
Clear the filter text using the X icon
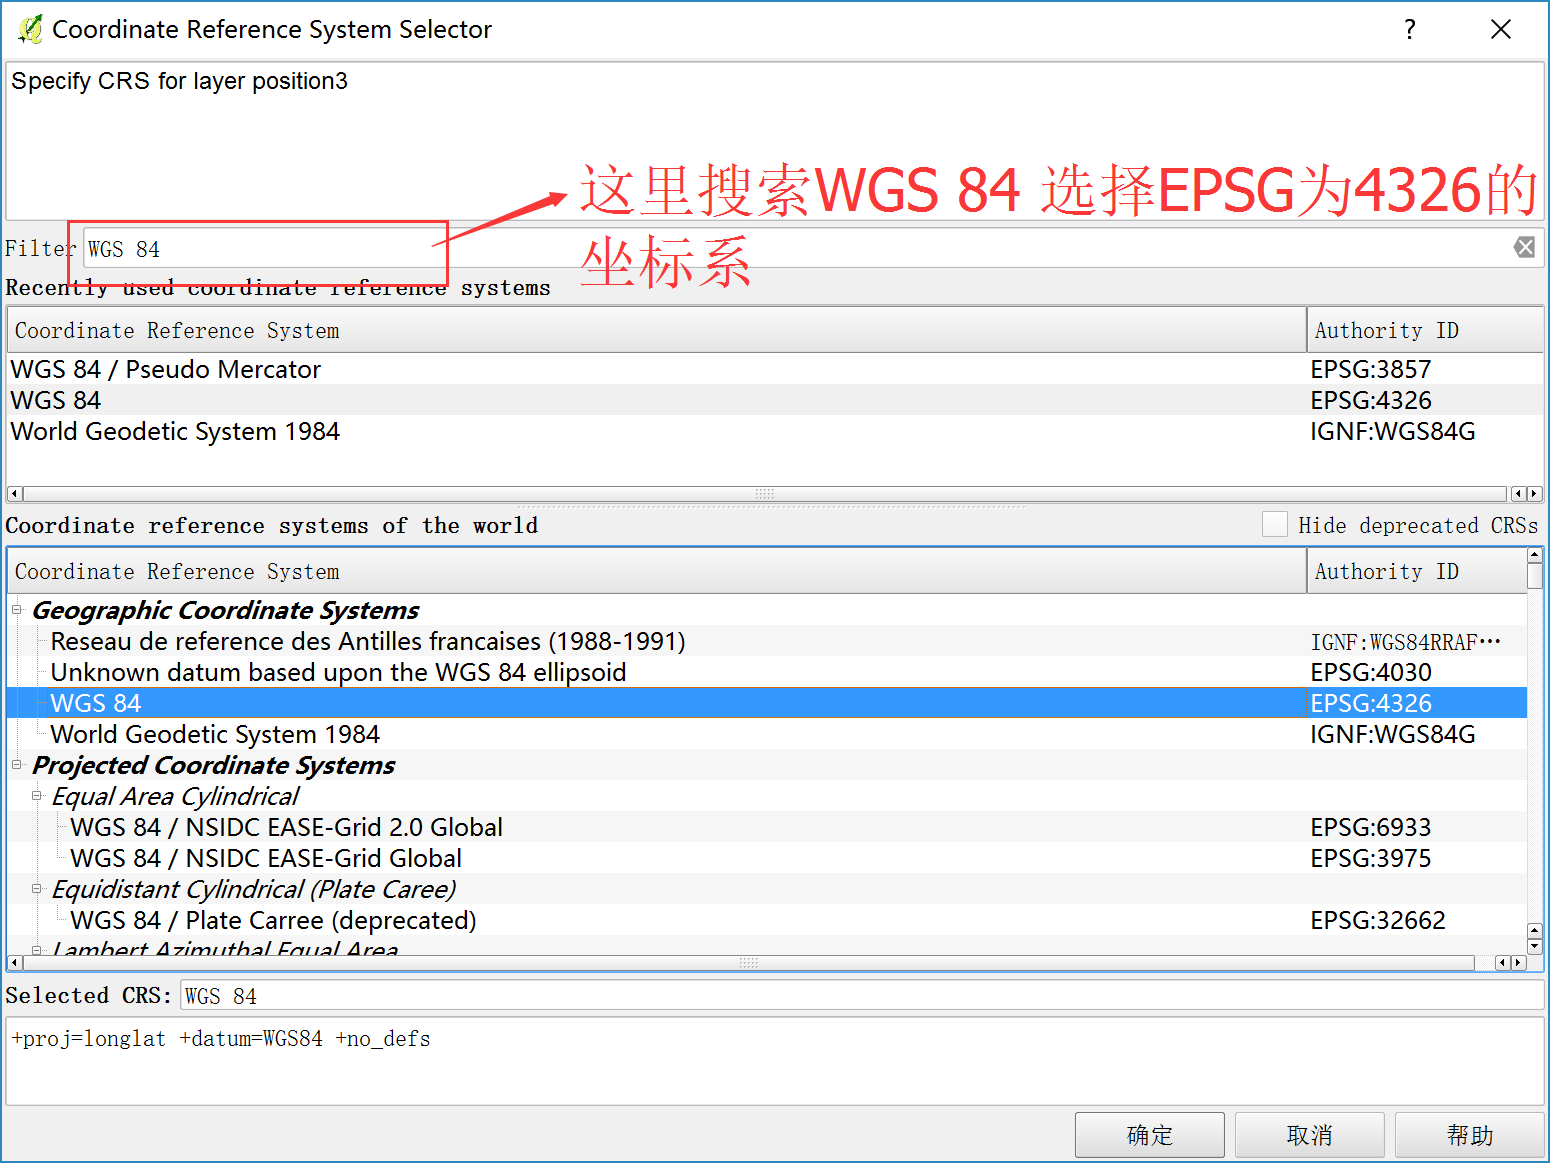click(1524, 247)
